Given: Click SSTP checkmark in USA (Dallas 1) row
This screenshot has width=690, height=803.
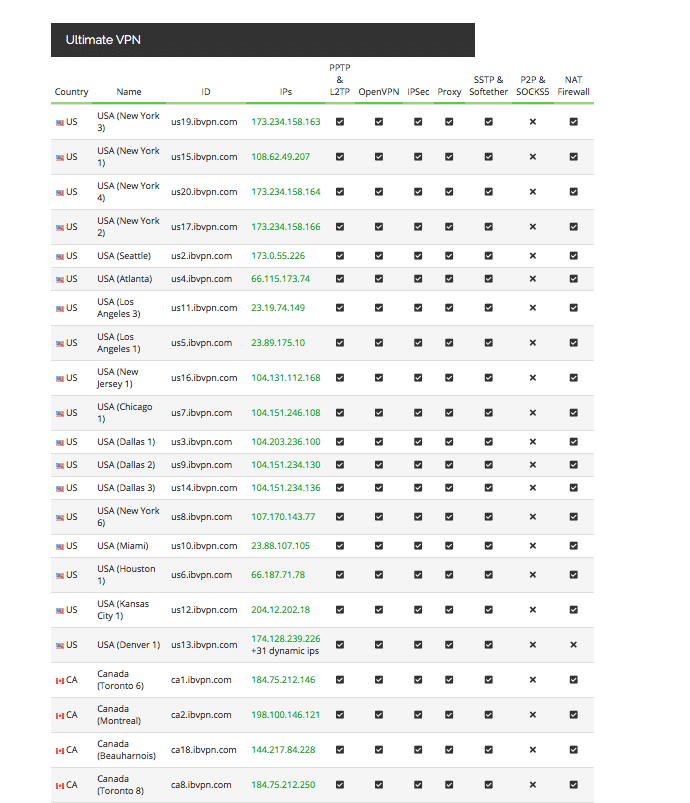Looking at the screenshot, I should click(489, 441).
